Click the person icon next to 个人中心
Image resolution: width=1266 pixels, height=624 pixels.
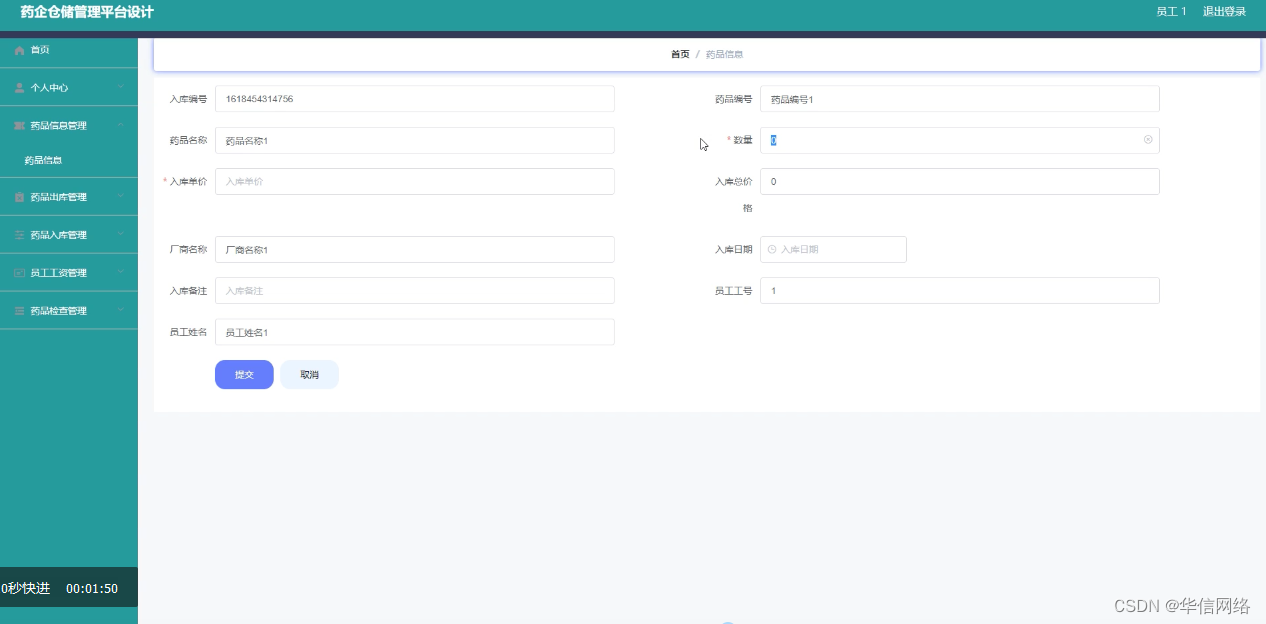coord(18,87)
